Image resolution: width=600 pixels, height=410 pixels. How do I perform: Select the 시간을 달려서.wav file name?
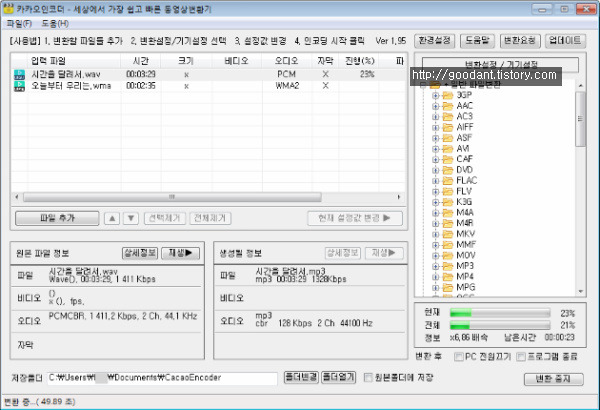click(66, 74)
